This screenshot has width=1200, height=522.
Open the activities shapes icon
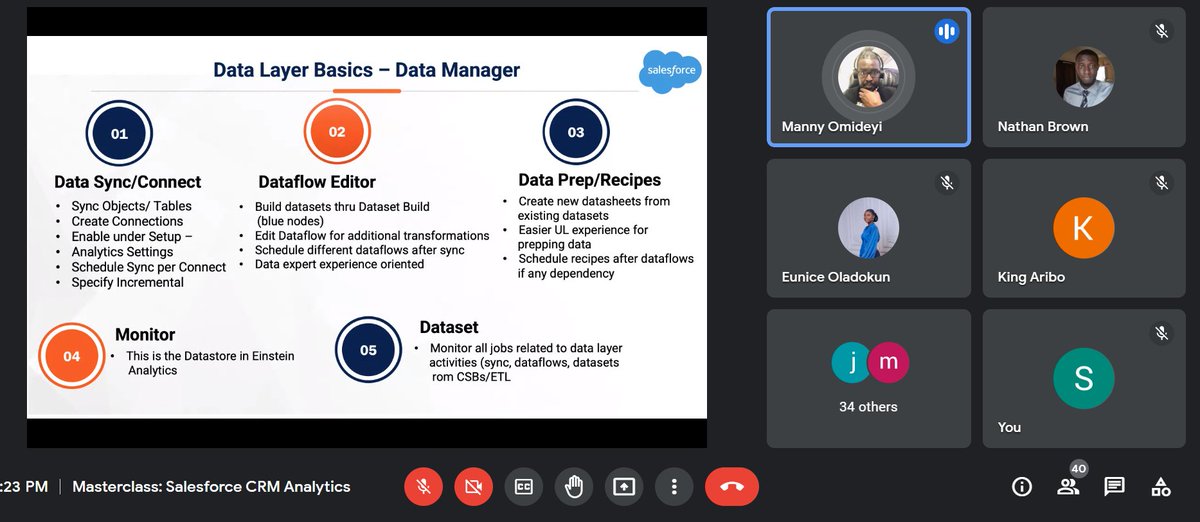(x=1160, y=487)
